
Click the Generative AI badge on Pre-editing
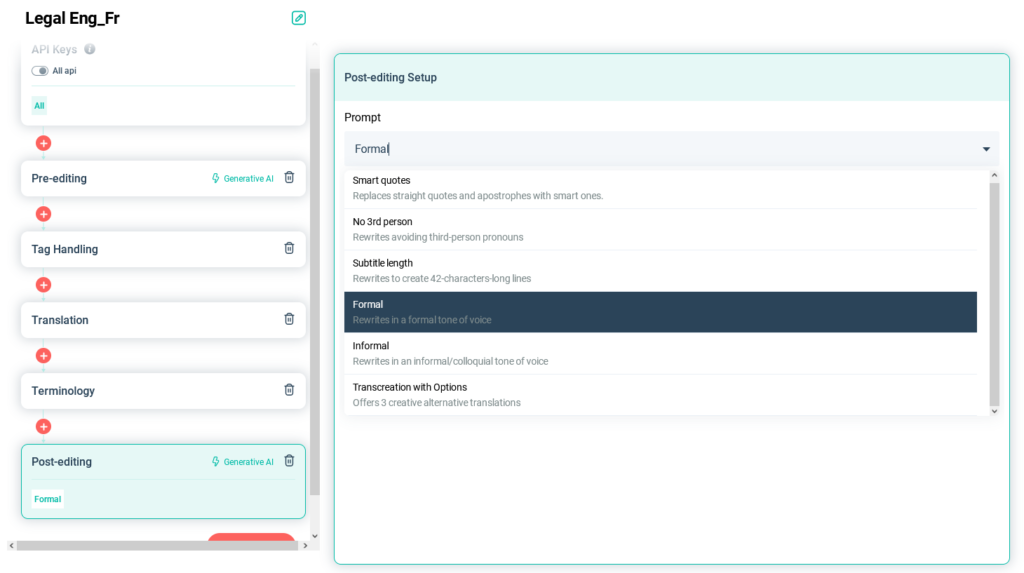pos(242,178)
